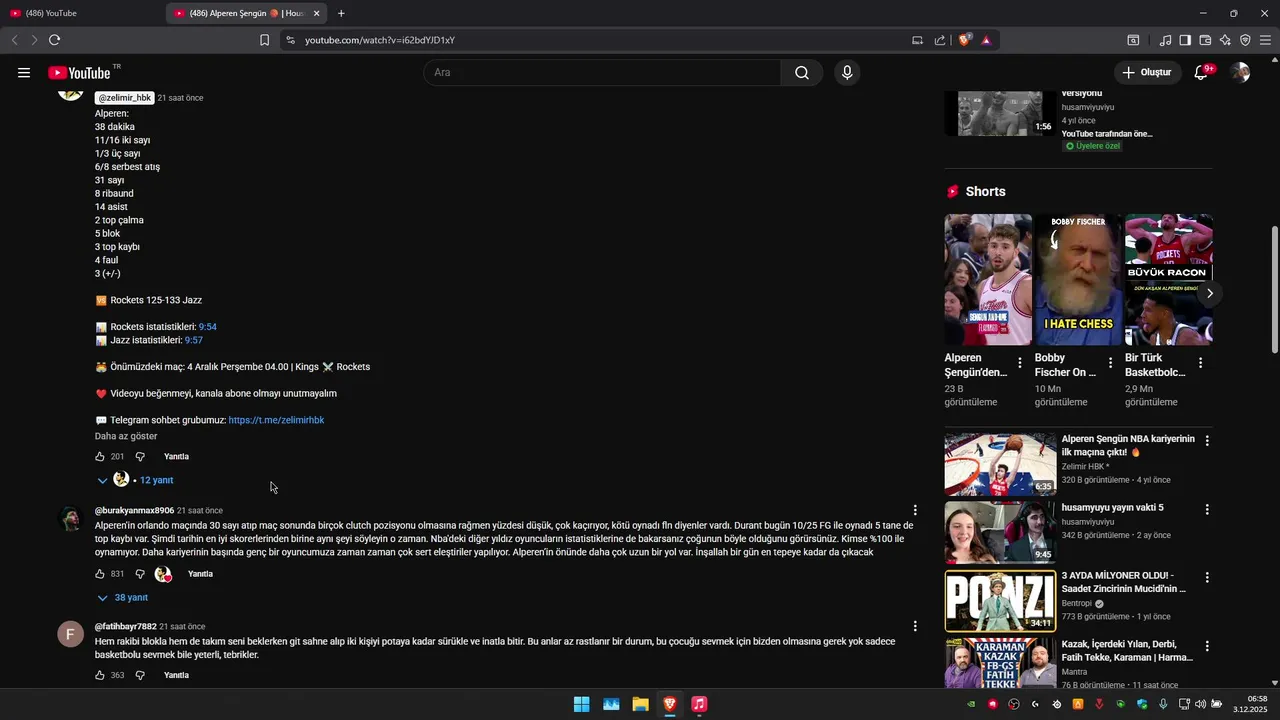Jump to 9:54 Rockets stats timestamp
Screen dimensions: 1280x720
[x=207, y=327]
